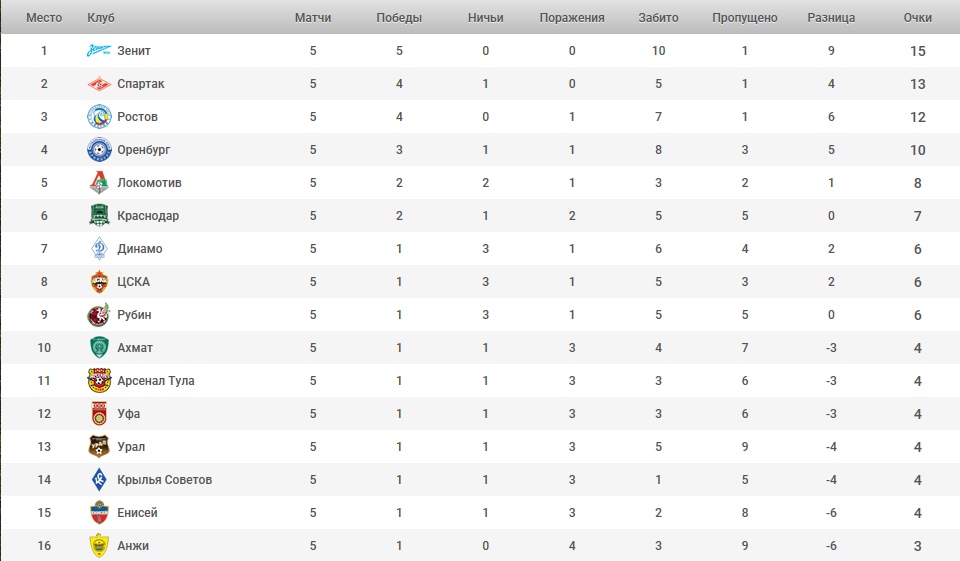Click the Rubin Kazan crest
The image size is (960, 561).
(99, 315)
